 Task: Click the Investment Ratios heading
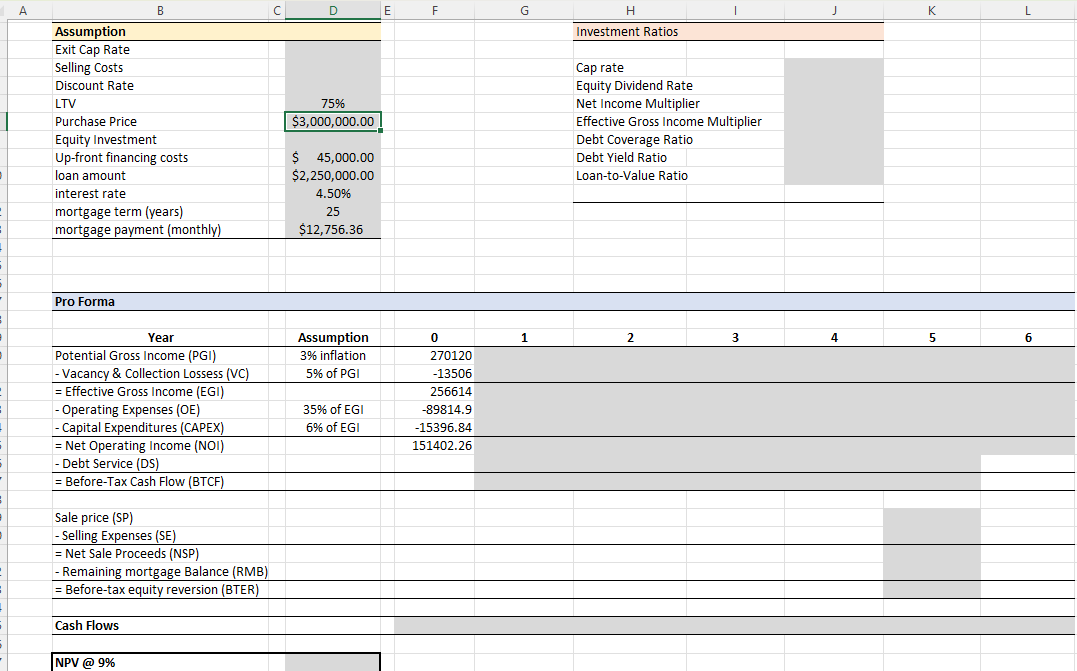[x=626, y=32]
